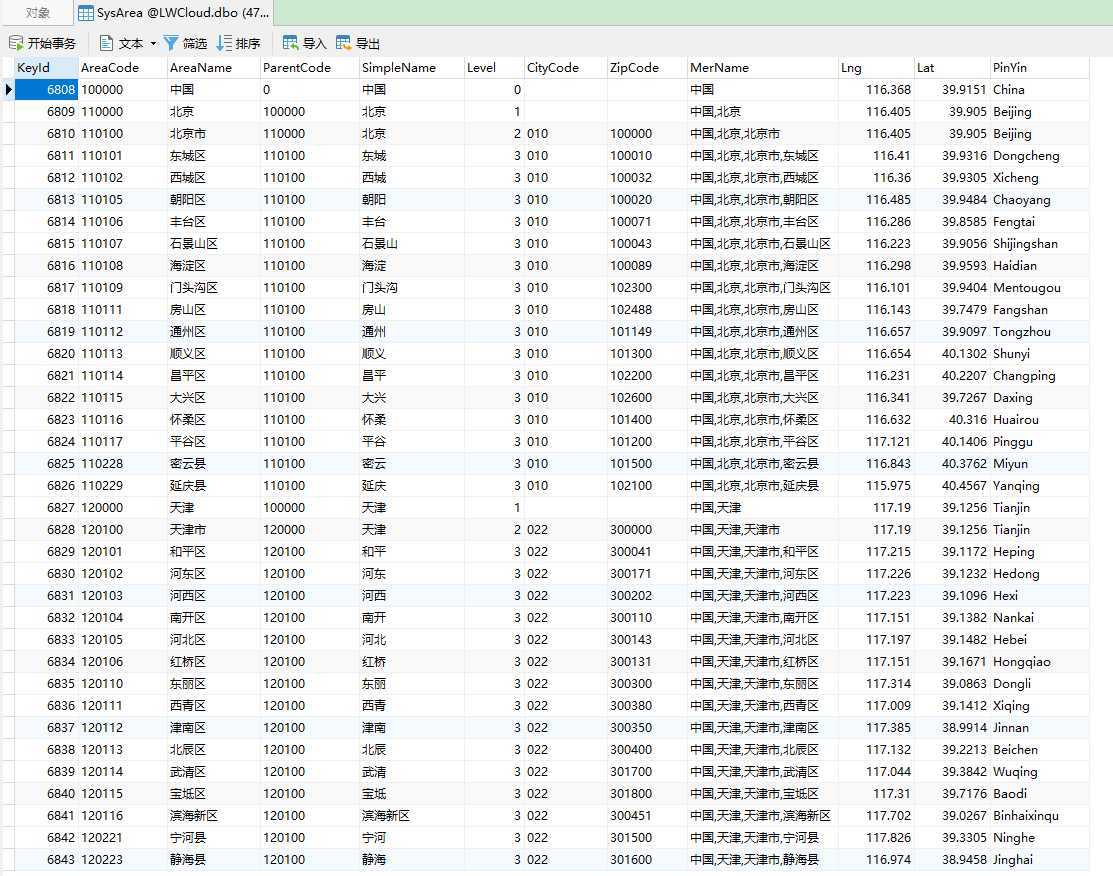The height and width of the screenshot is (876, 1113).
Task: Select the MerName cell 中国,天津,天津市,河西区
Action: 762,596
